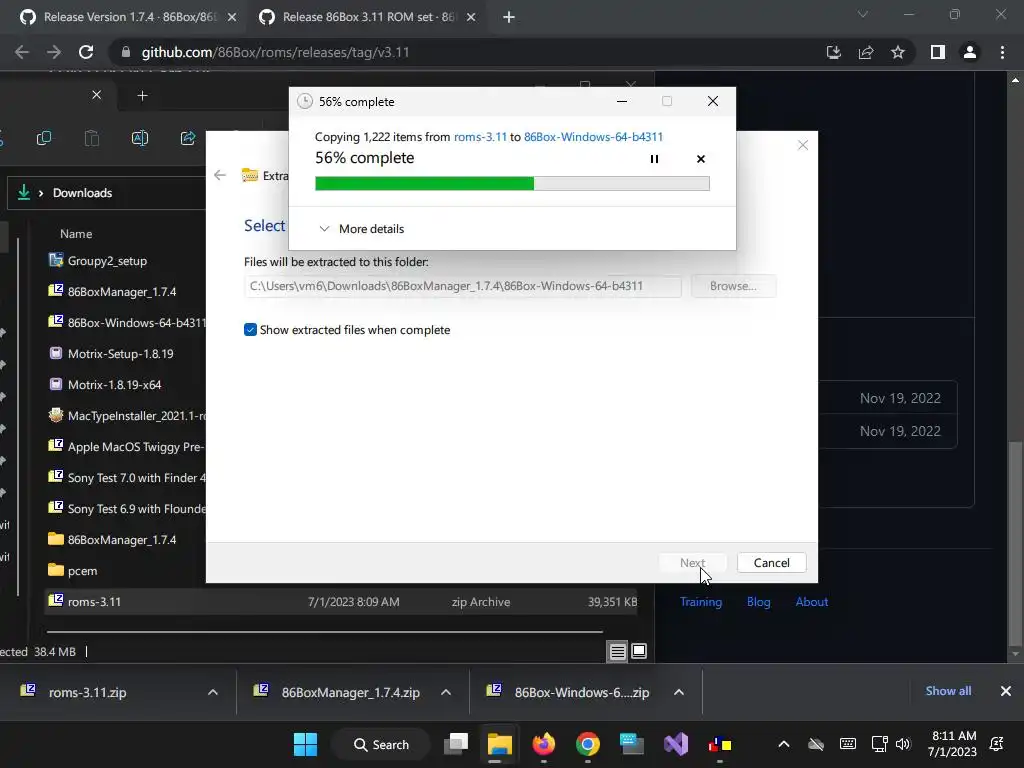The height and width of the screenshot is (768, 1024).
Task: Click the Paste icon in Explorer toolbar
Action: tap(91, 138)
